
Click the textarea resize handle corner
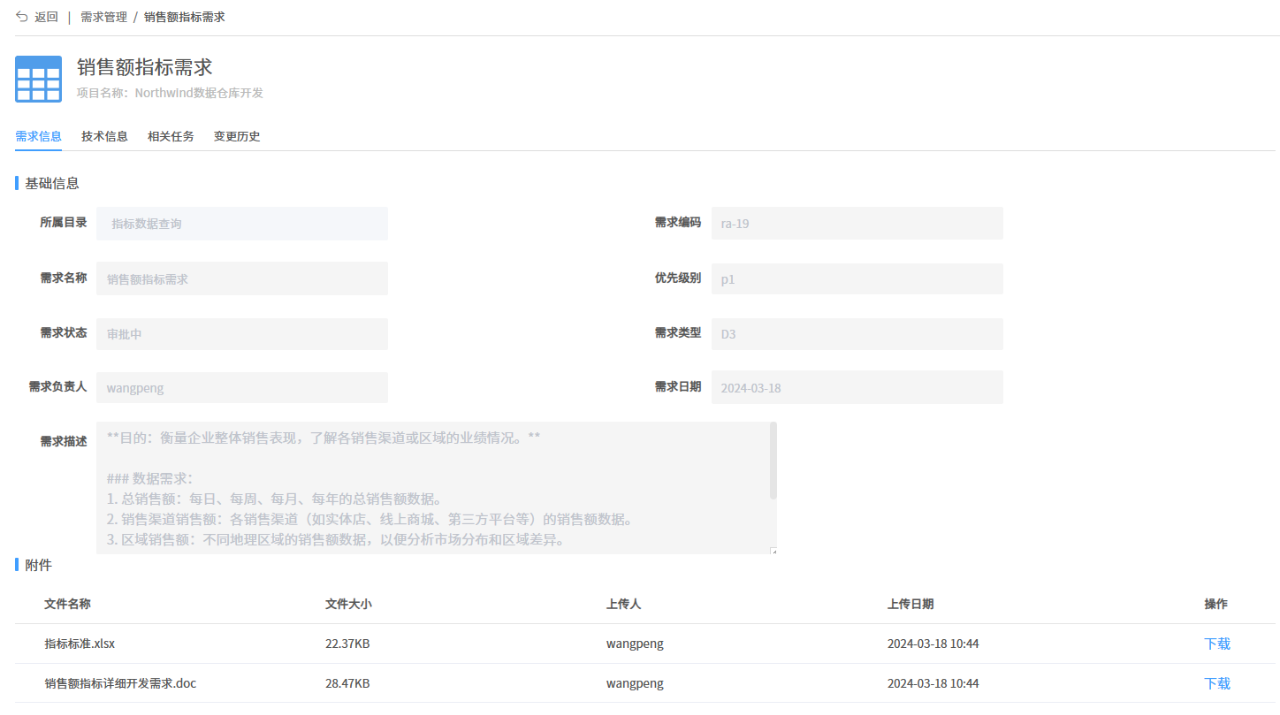click(773, 550)
